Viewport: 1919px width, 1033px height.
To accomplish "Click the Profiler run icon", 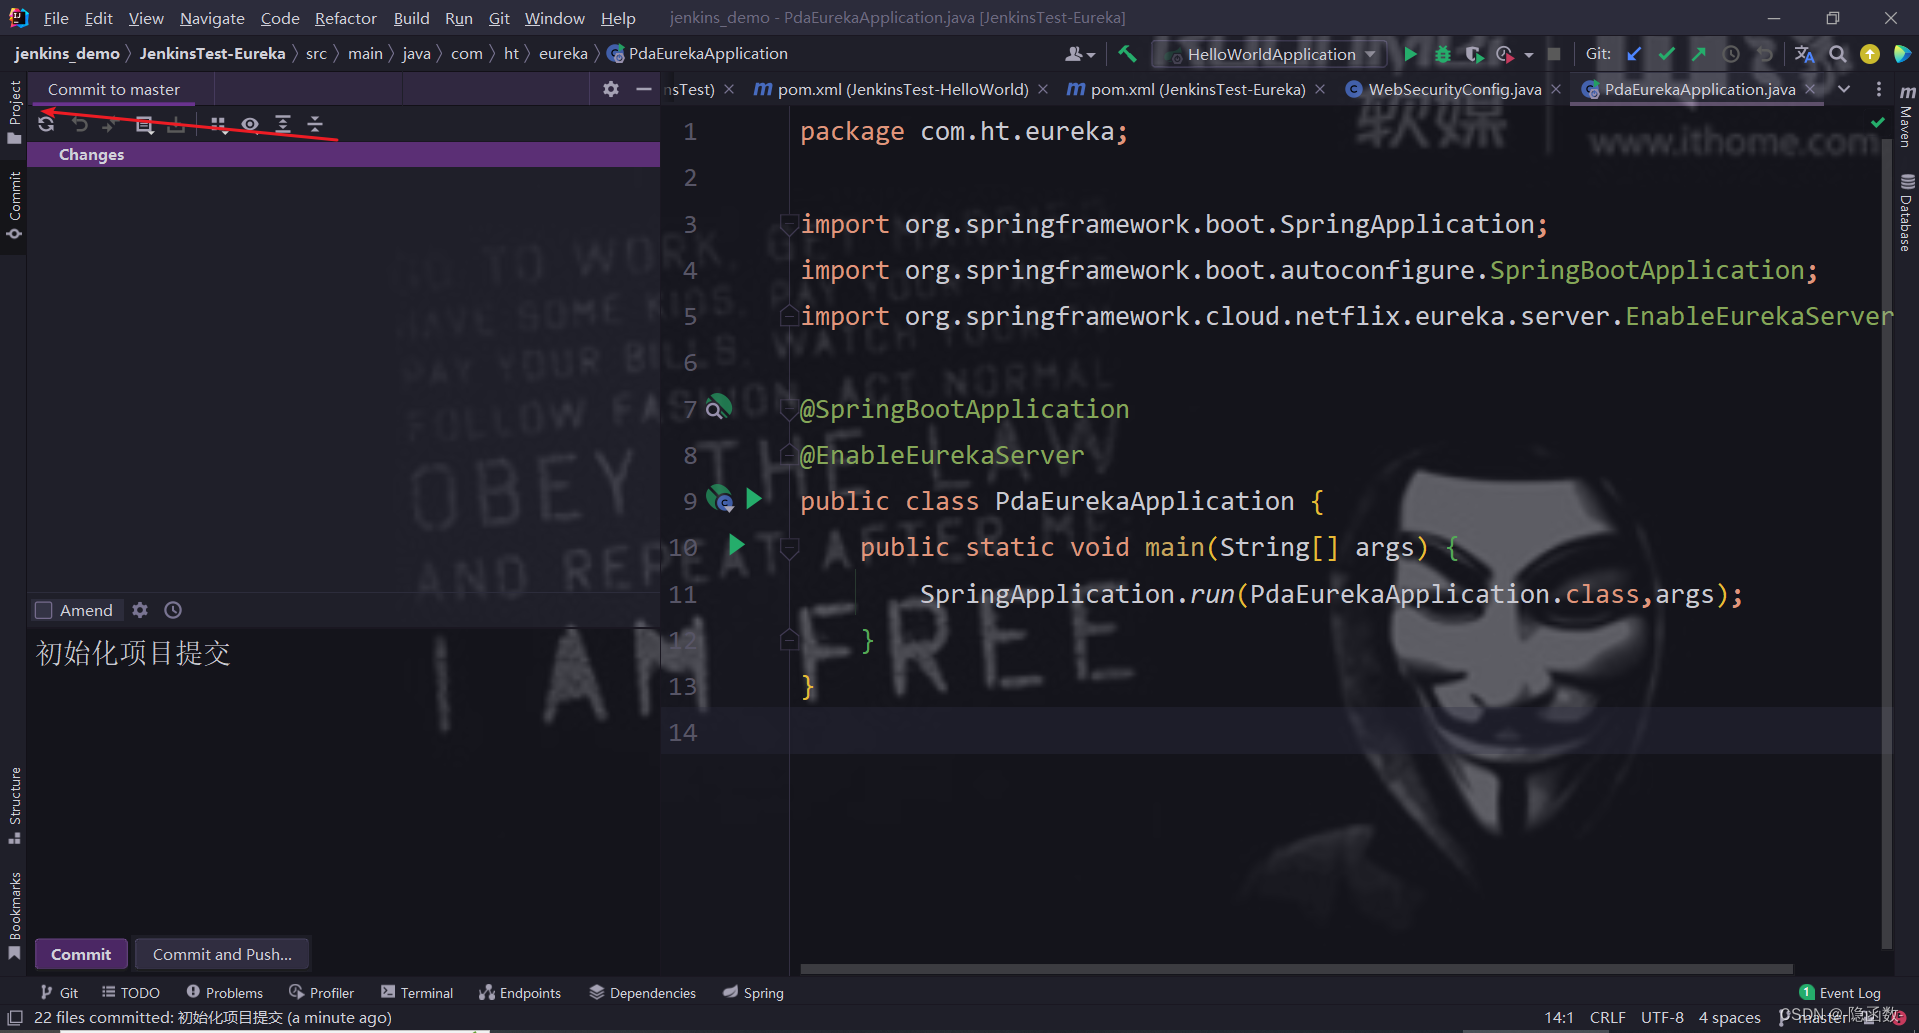I will pyautogui.click(x=1505, y=54).
